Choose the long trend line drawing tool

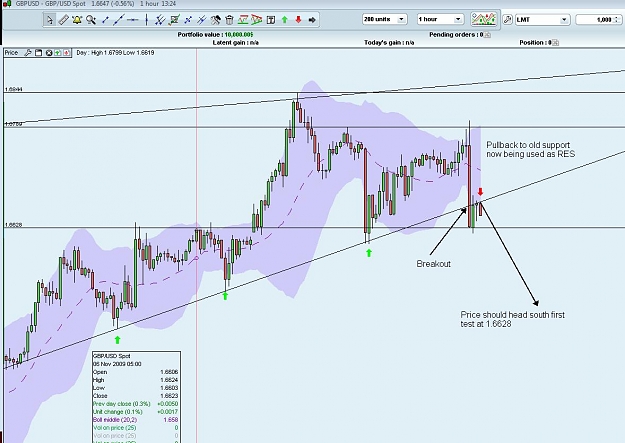pyautogui.click(x=119, y=20)
